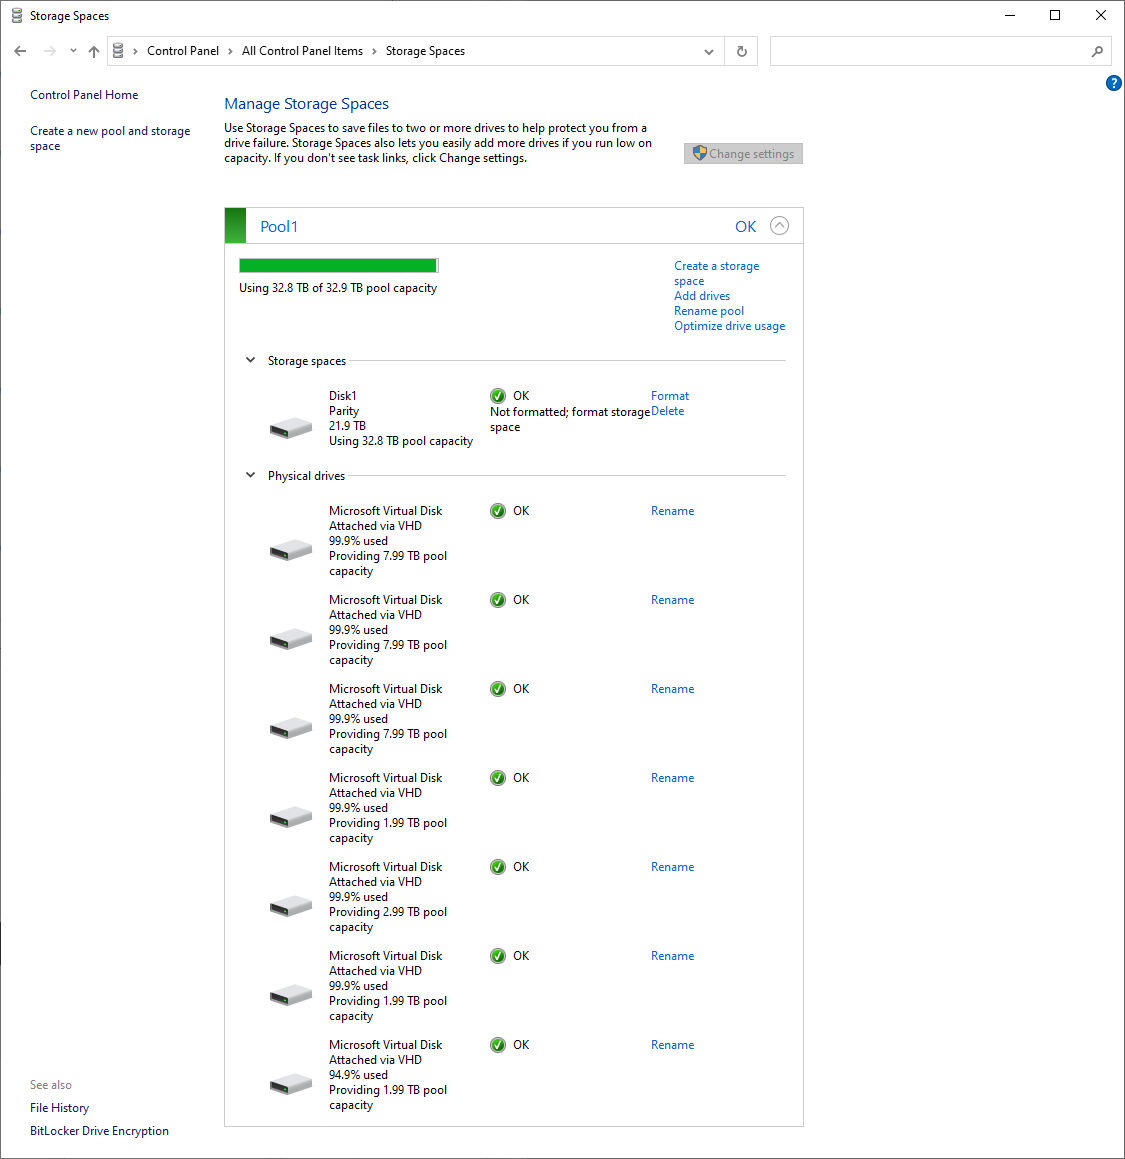Minimize the Storage Spaces window
The height and width of the screenshot is (1159, 1125).
(1010, 16)
